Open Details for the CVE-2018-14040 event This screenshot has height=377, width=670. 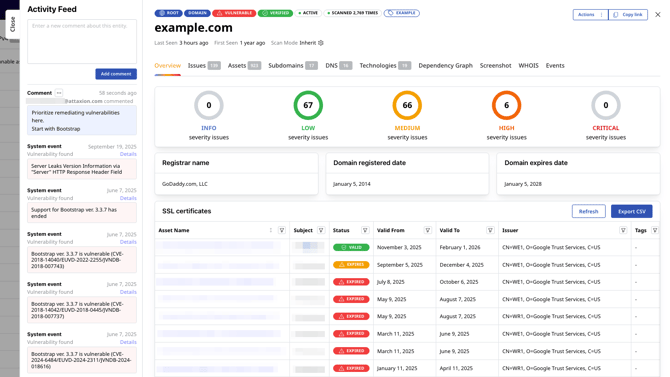(128, 242)
